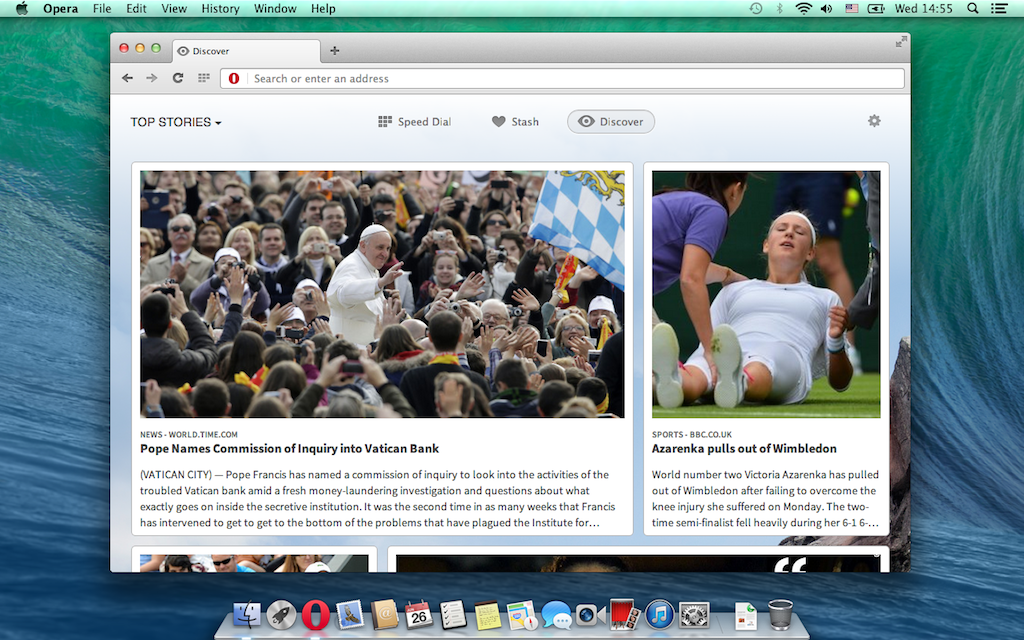Focus the search or address field
Viewport: 1024px width, 640px height.
pos(570,78)
